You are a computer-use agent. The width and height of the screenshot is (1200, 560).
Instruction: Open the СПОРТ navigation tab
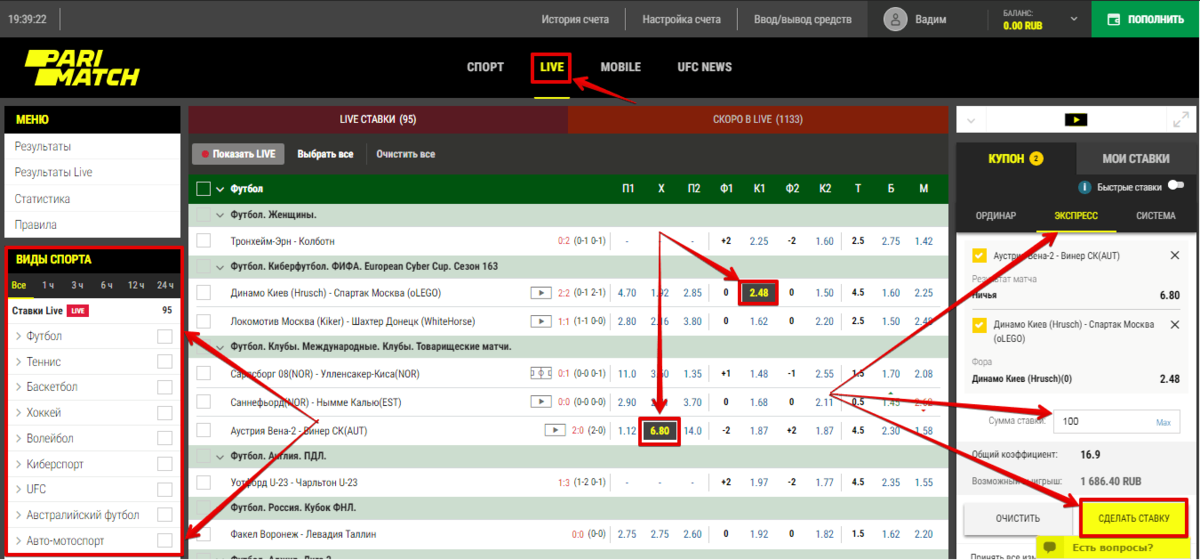(x=485, y=67)
